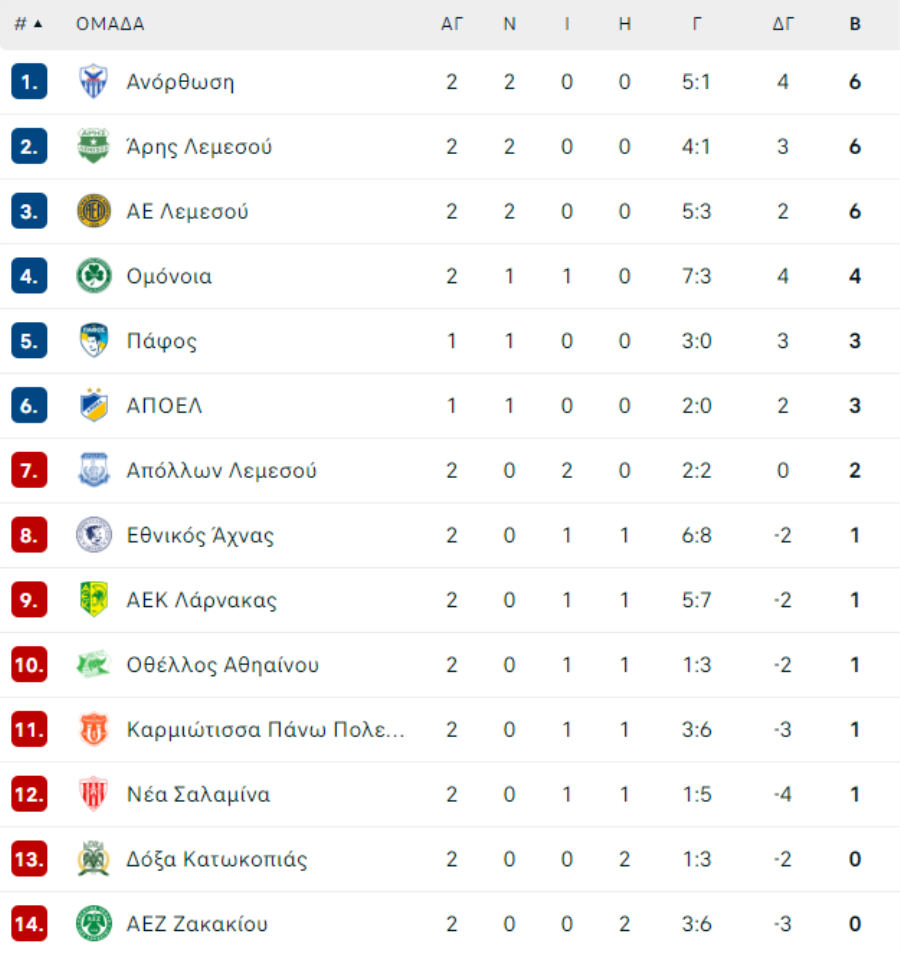The height and width of the screenshot is (953, 900).
Task: Open the Δόξα Κατωκοπιάς team link
Action: coord(216,859)
